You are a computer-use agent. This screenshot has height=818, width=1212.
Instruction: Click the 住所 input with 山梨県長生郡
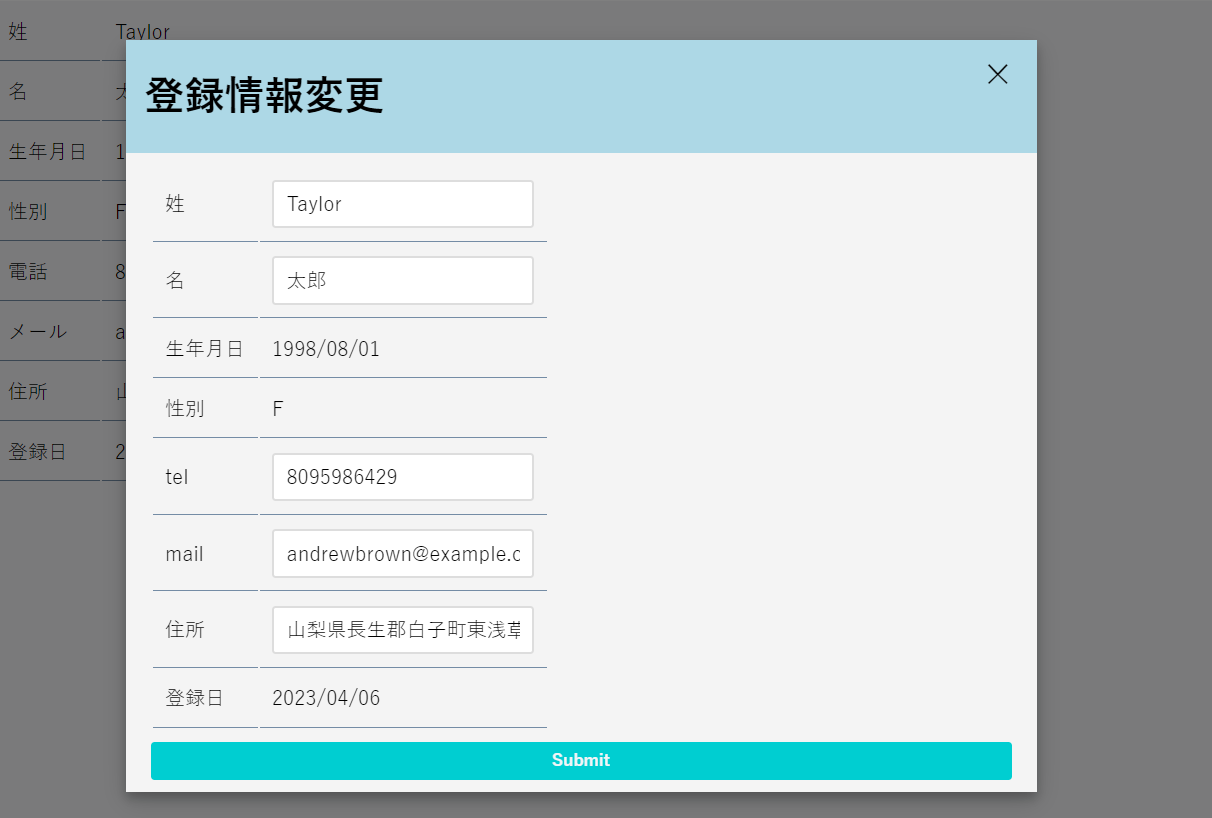403,630
